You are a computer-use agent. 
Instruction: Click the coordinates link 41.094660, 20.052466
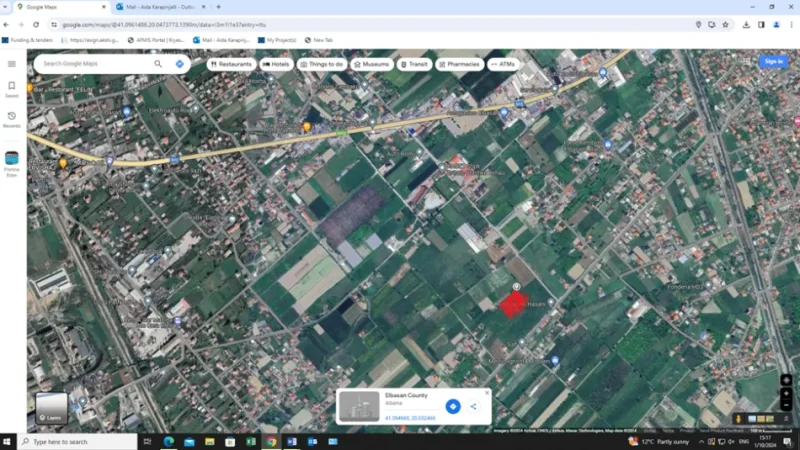click(x=410, y=418)
